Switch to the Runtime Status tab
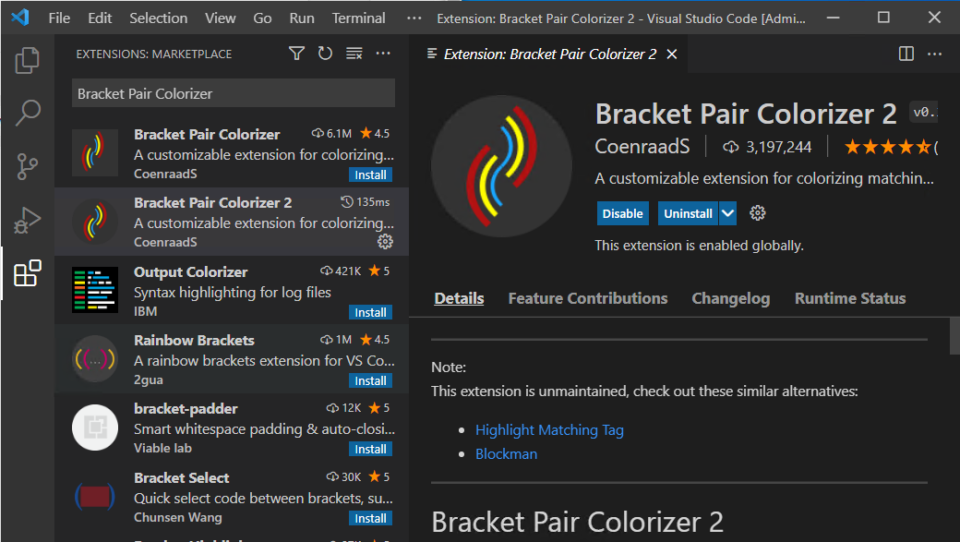Image resolution: width=960 pixels, height=542 pixels. pyautogui.click(x=850, y=298)
